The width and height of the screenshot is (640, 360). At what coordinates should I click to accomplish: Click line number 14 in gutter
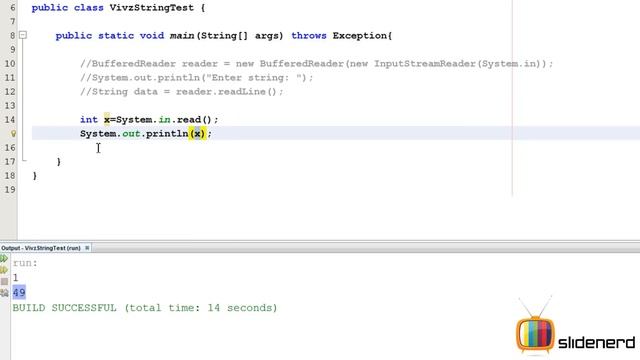(x=10, y=120)
